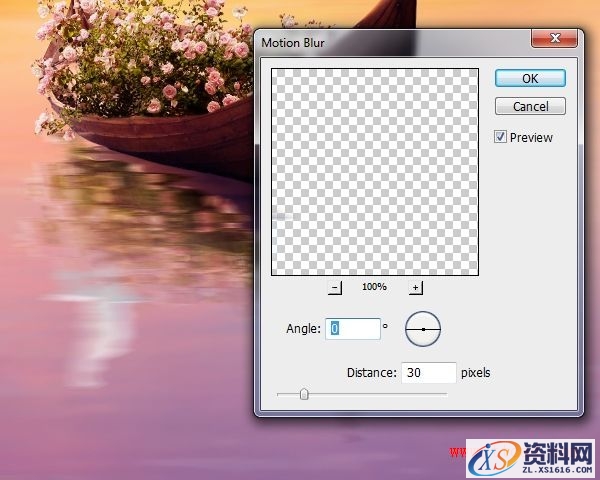
Task: Click the Distance slider handle
Action: pos(304,394)
